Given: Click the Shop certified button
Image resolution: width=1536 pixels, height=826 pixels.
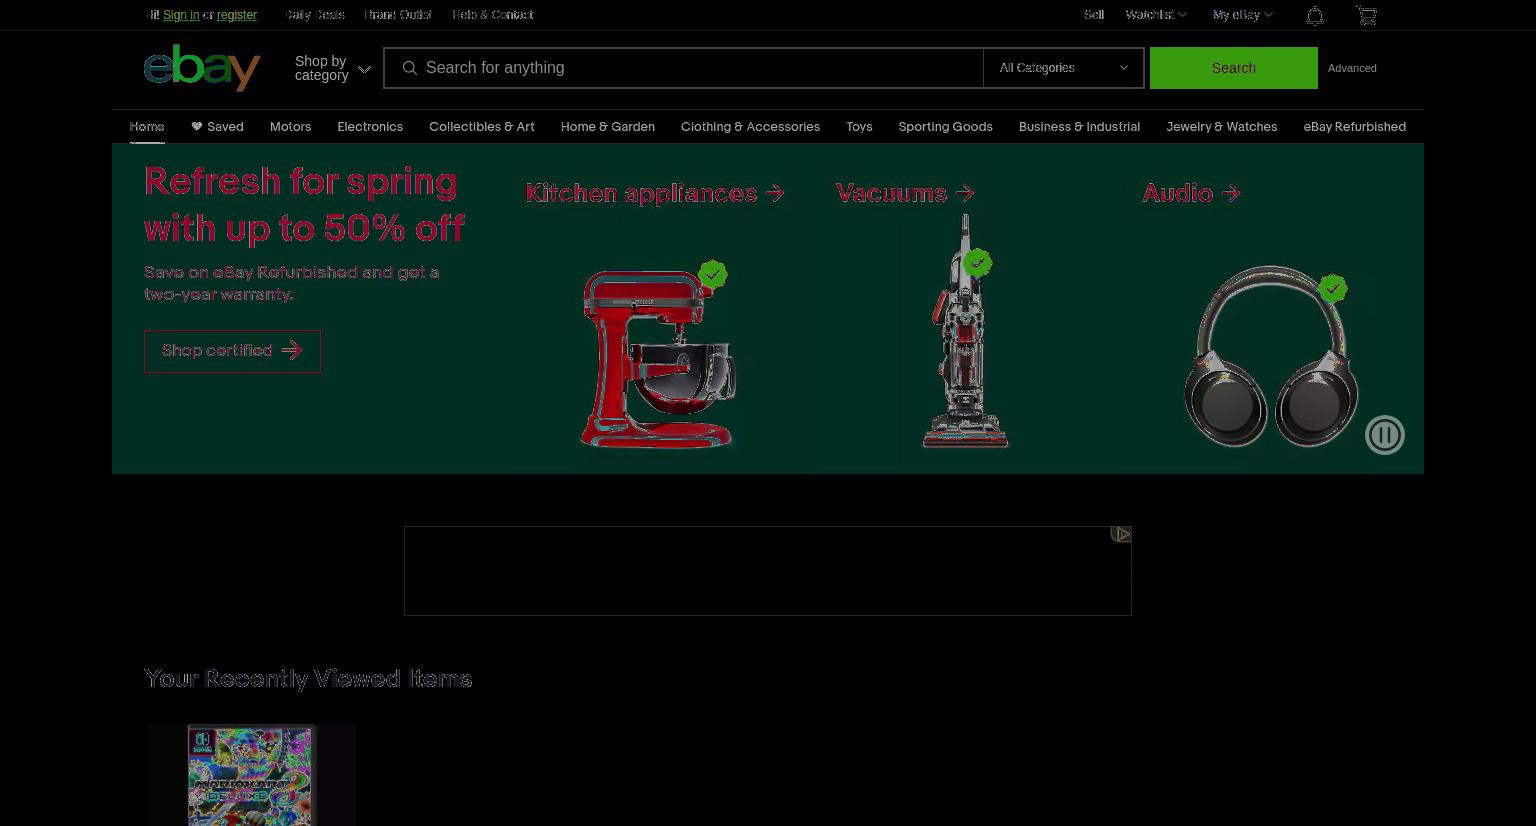Looking at the screenshot, I should point(232,351).
